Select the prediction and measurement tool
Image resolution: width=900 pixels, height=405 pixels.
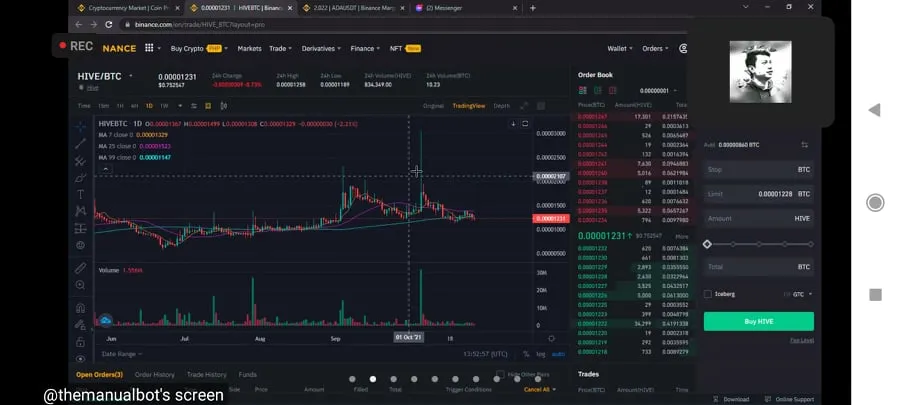80,228
